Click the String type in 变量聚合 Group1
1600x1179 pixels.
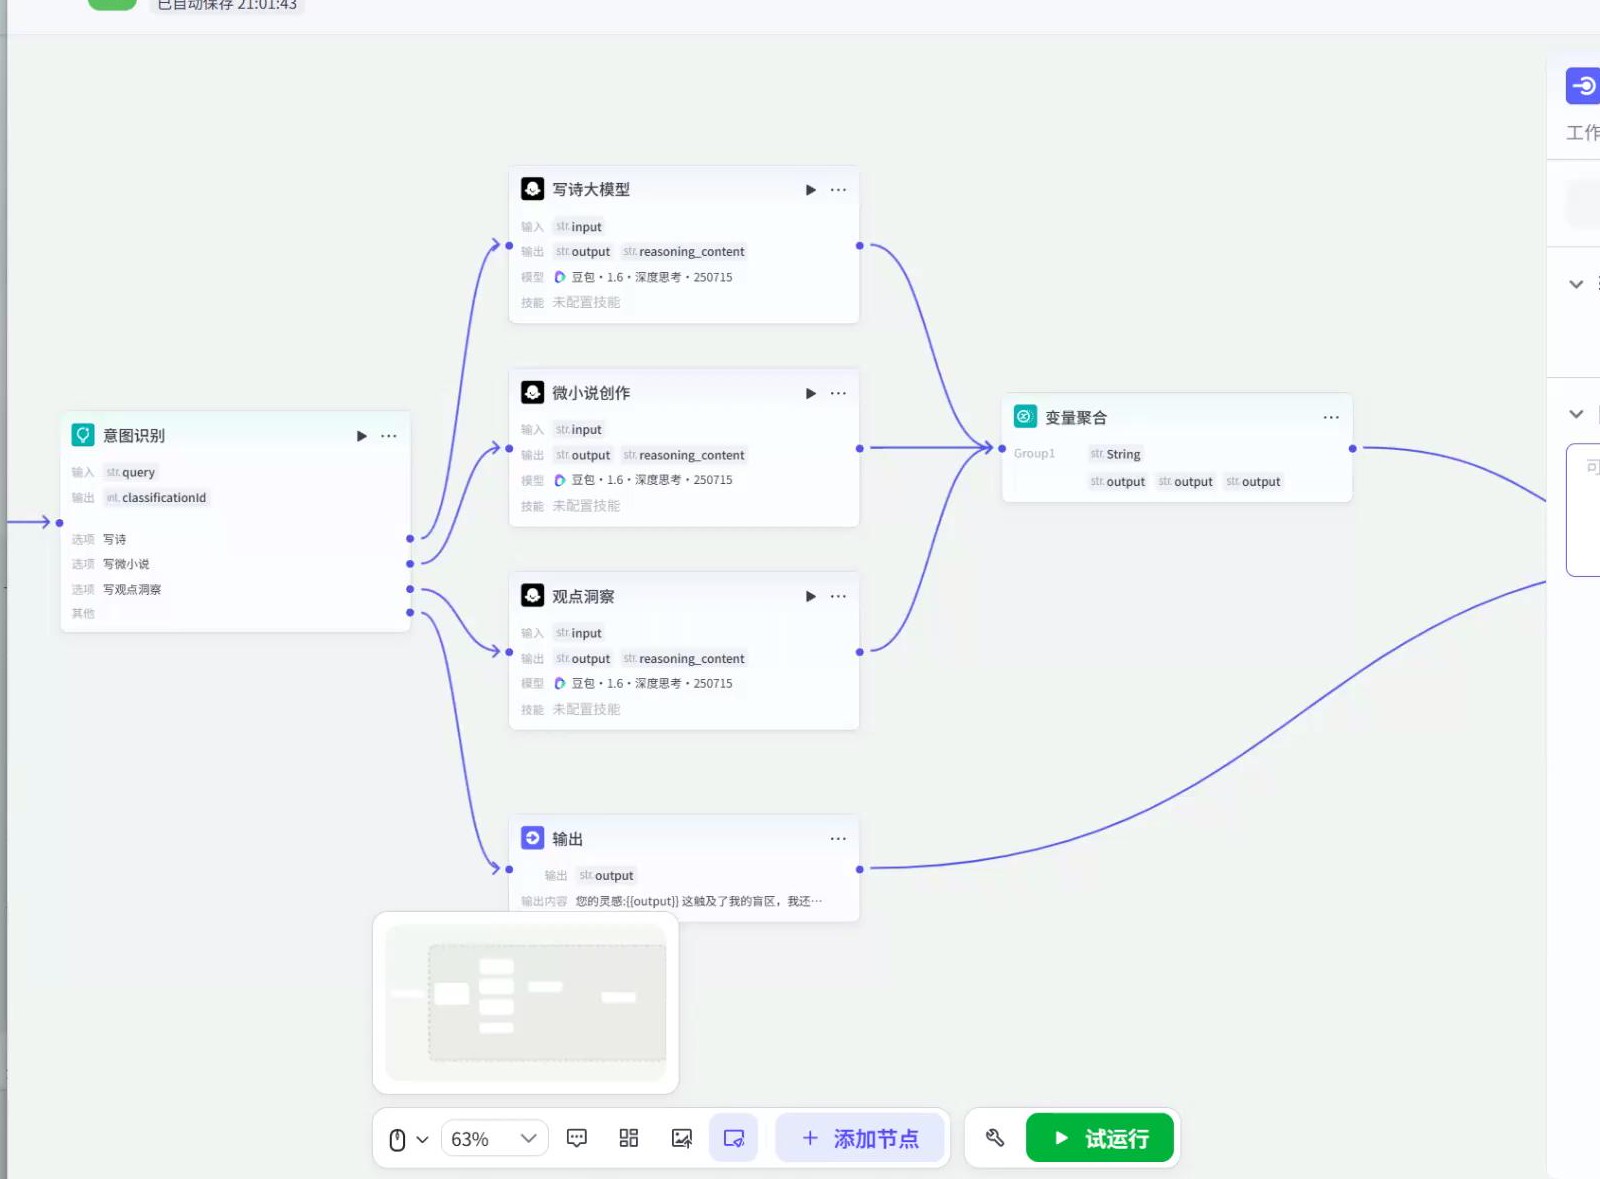[1115, 454]
